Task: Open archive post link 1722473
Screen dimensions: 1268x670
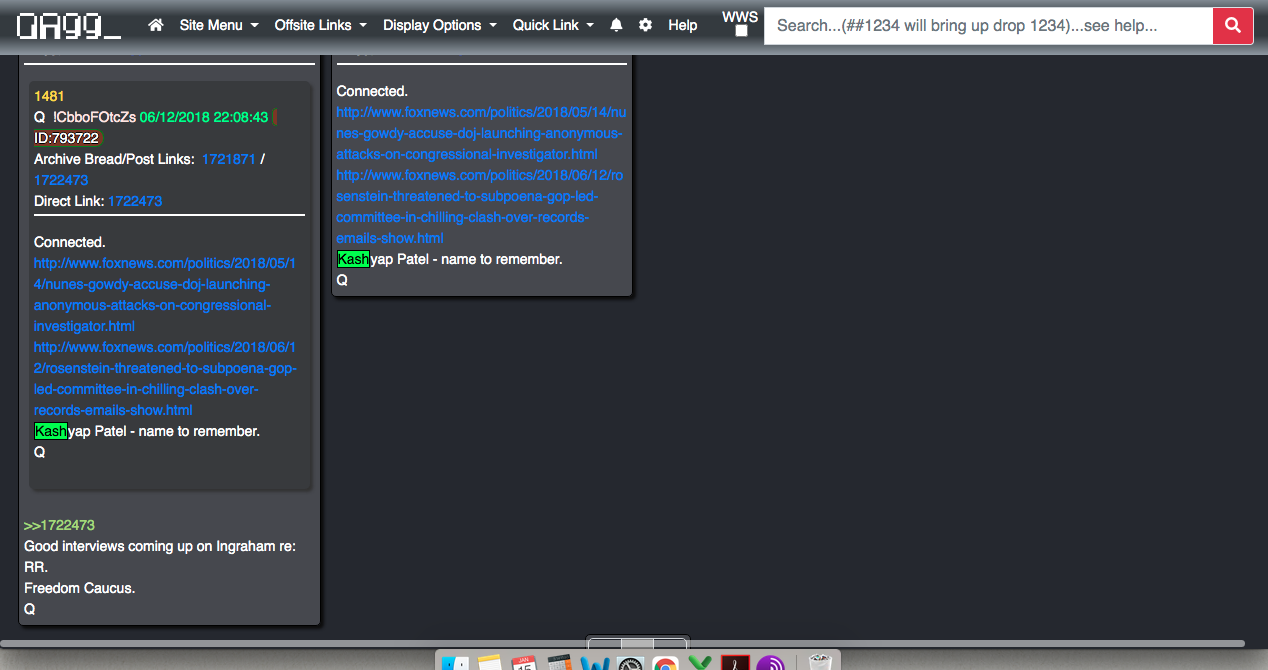Action: 61,180
